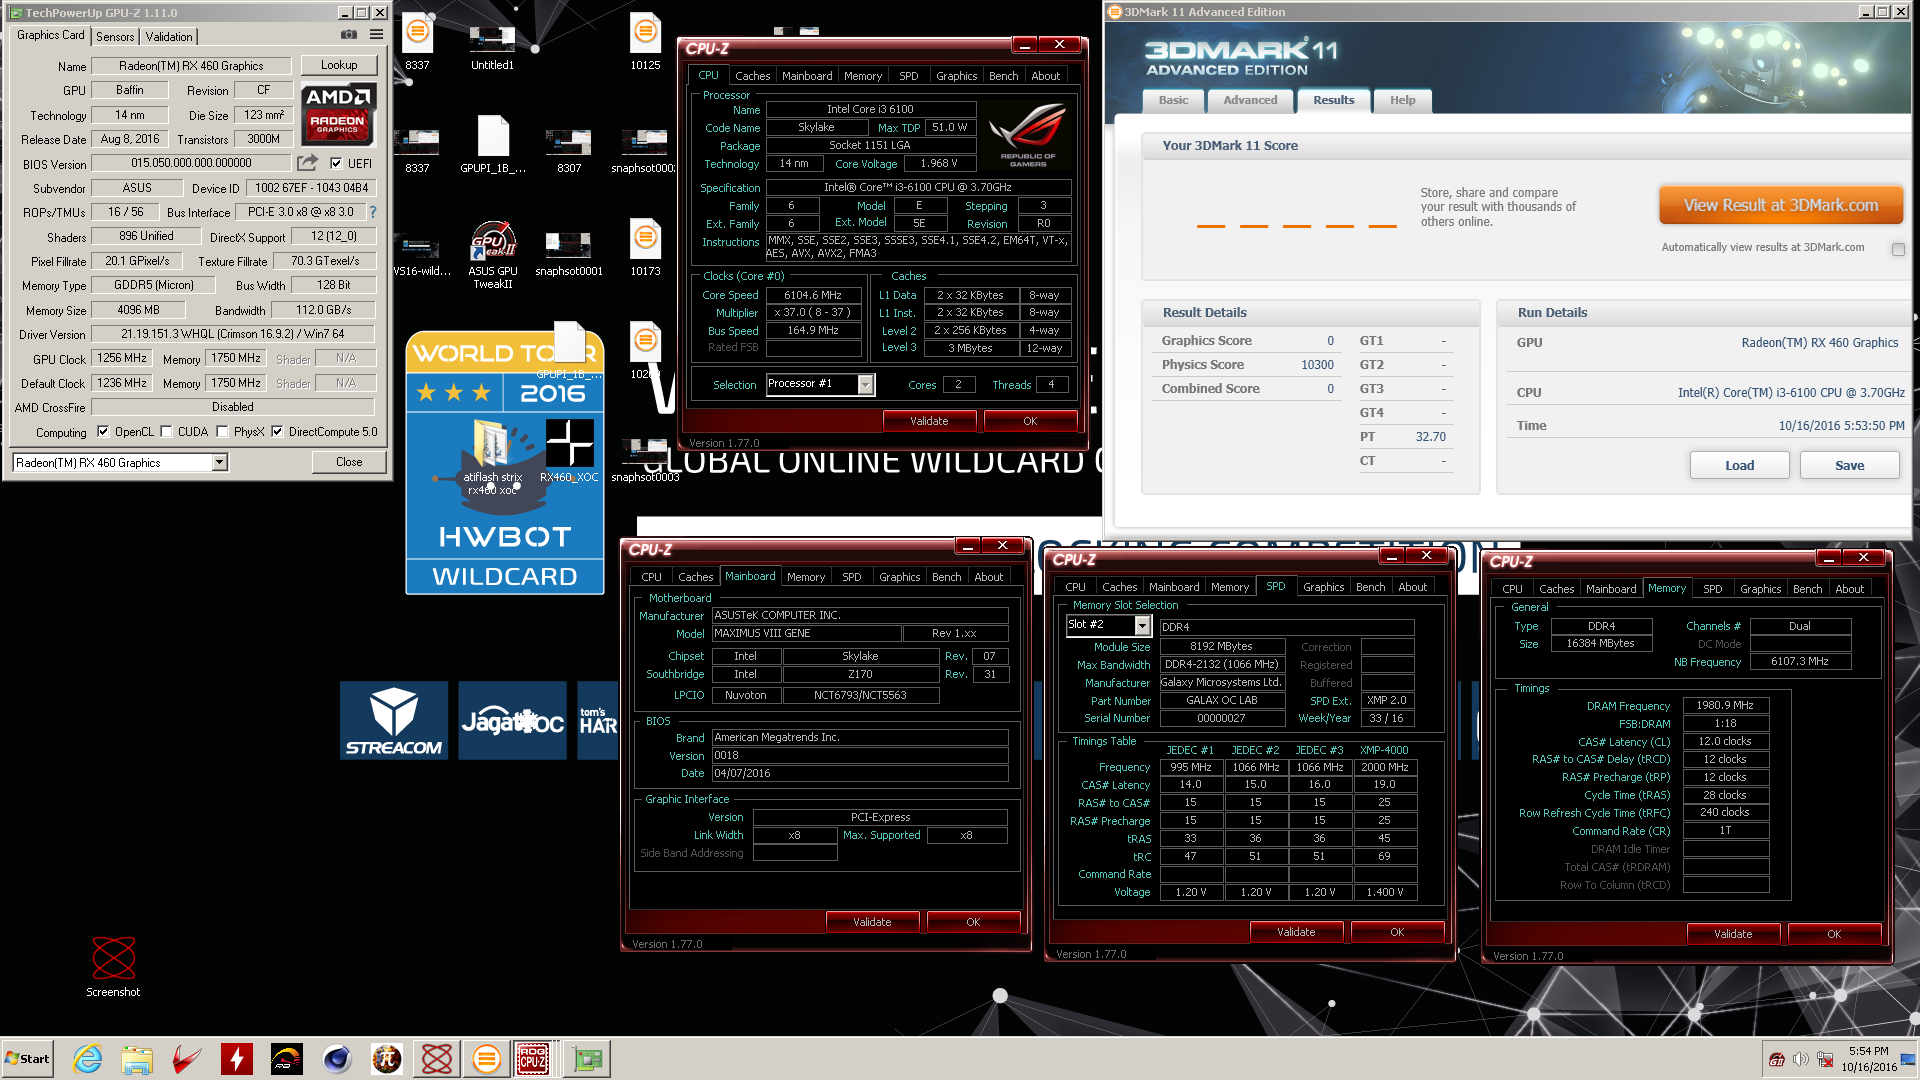
Task: Click the Save button in 3DMark 11
Action: [1849, 465]
